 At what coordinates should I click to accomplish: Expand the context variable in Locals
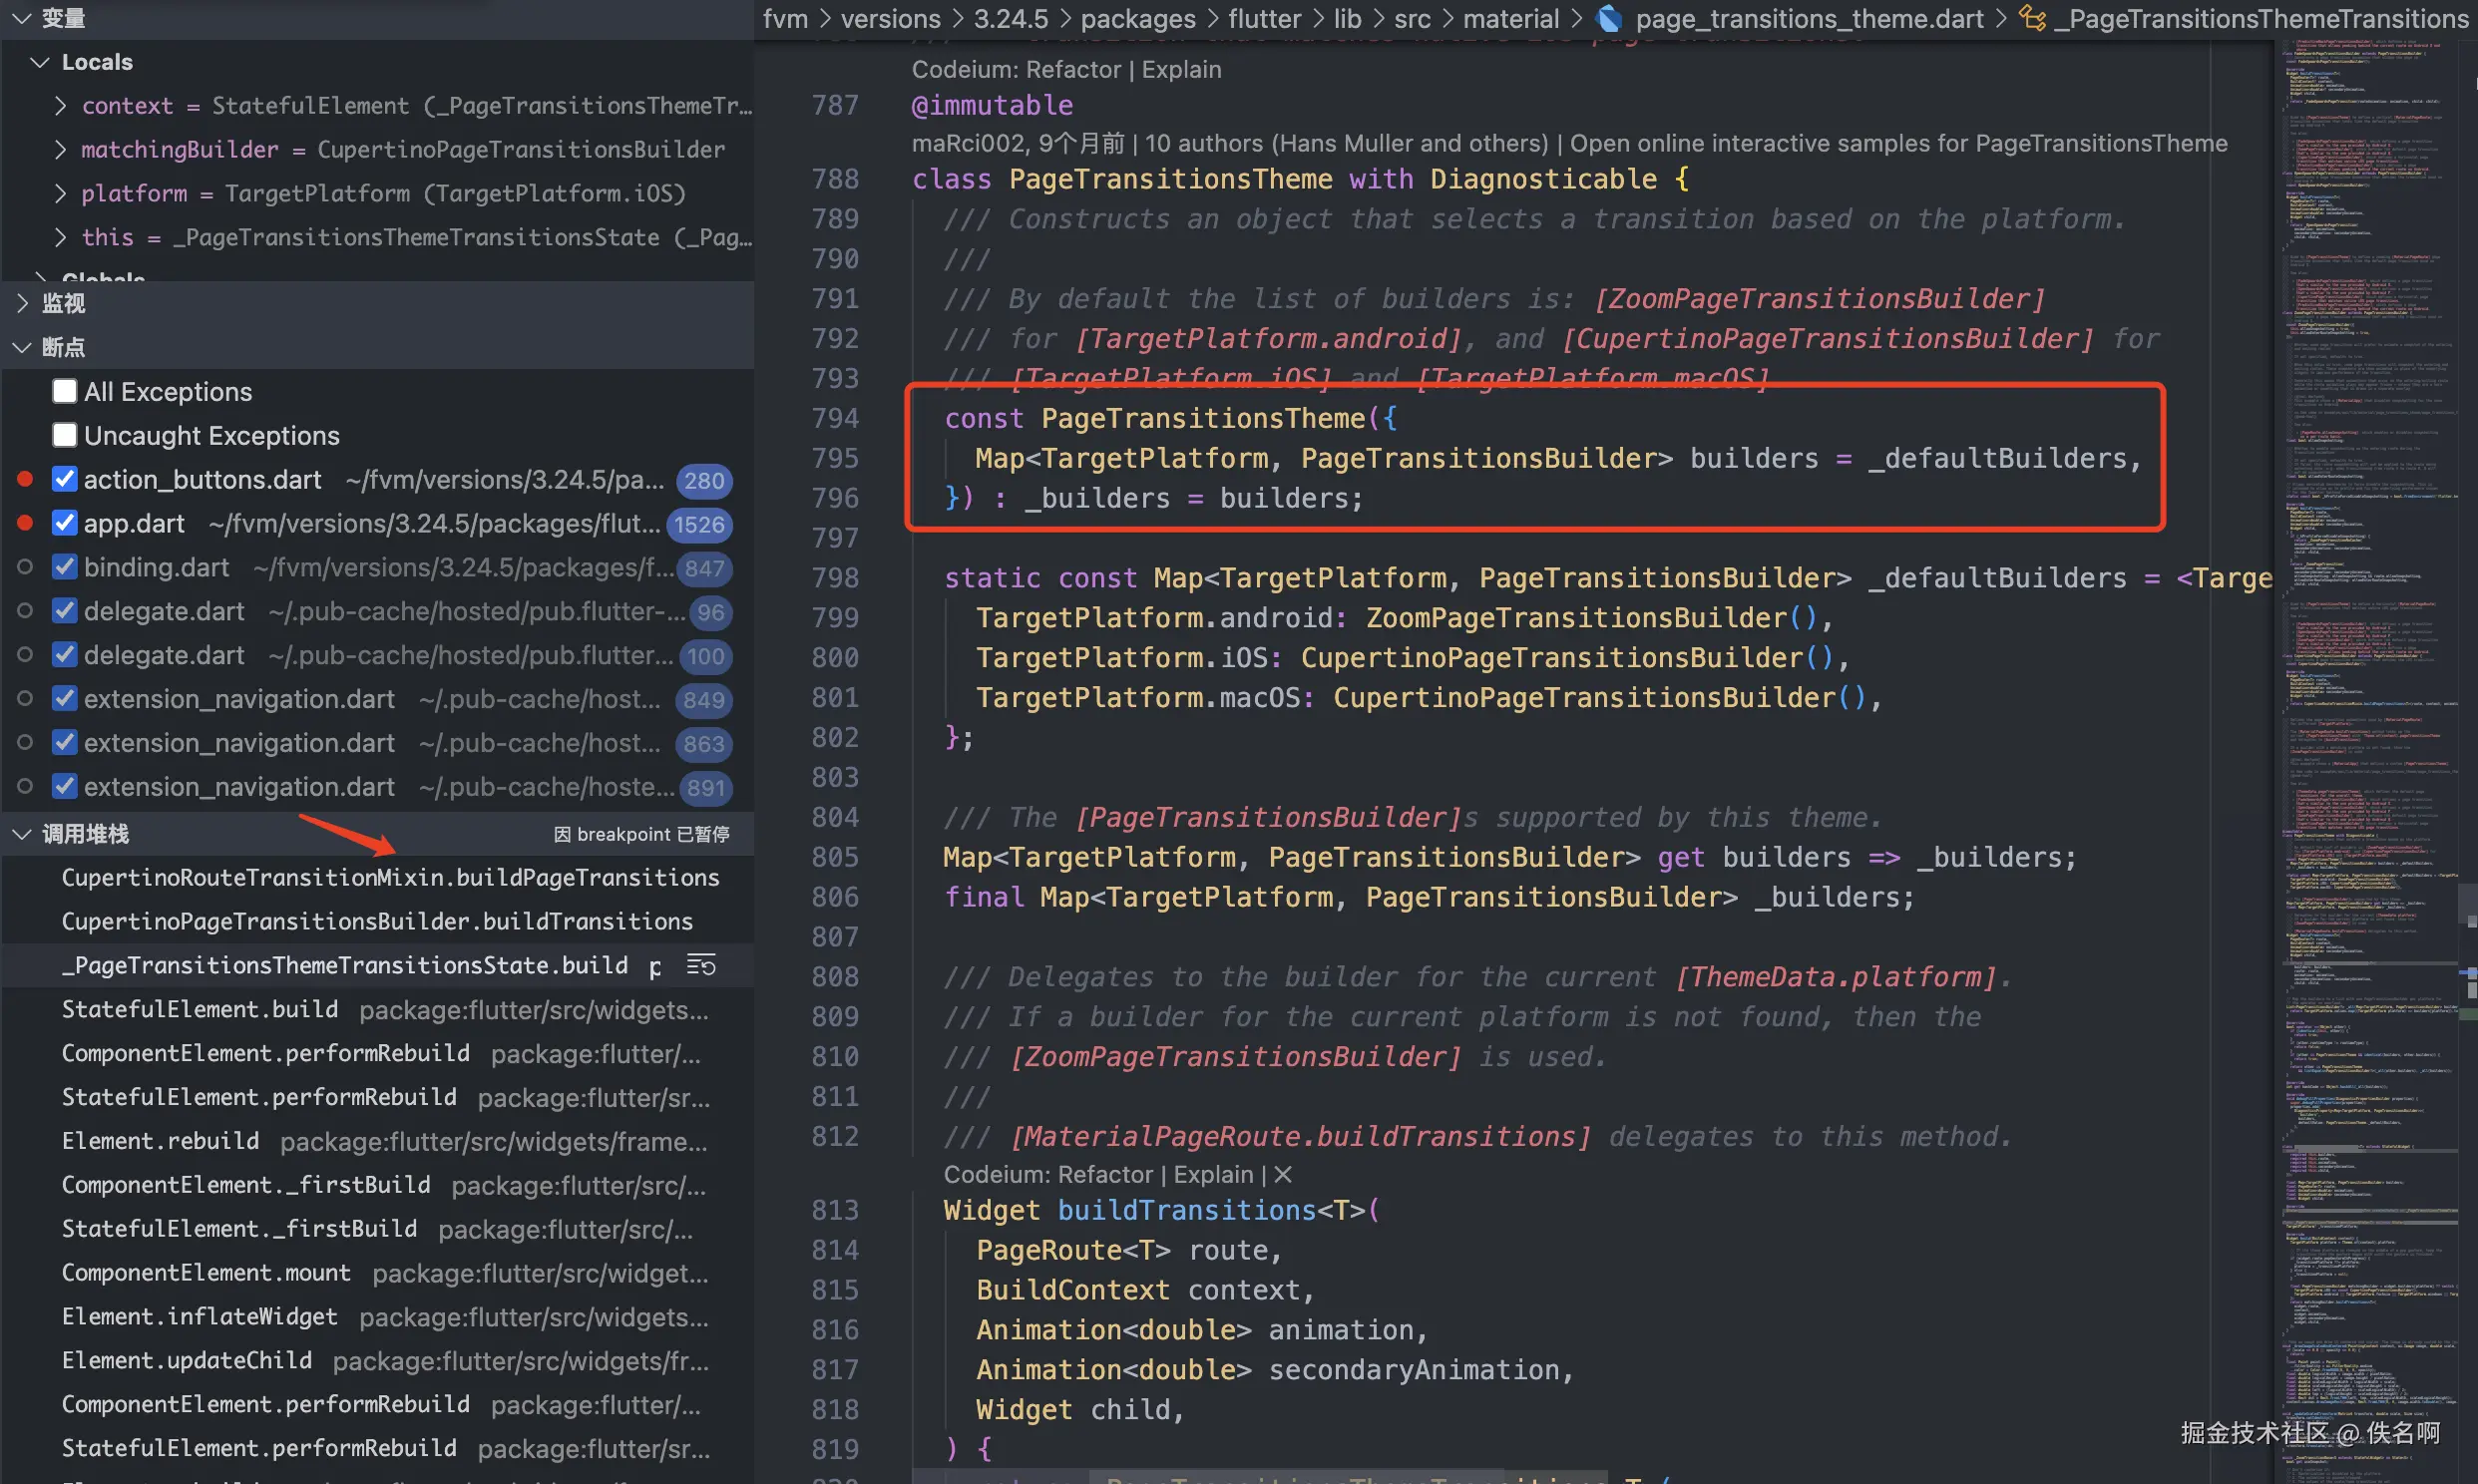pos(61,105)
